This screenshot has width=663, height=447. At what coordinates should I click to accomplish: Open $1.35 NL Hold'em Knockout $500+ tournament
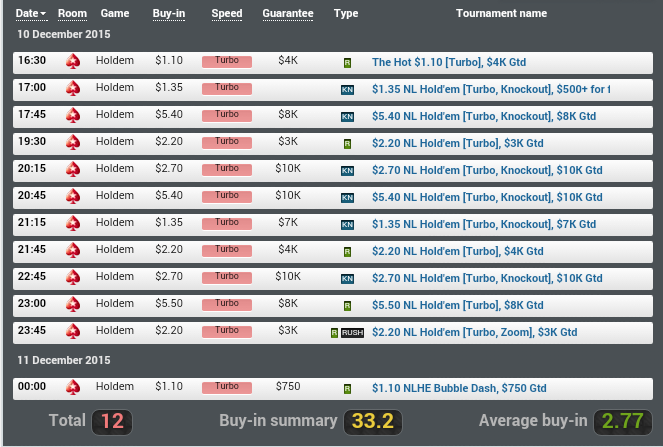tap(491, 89)
